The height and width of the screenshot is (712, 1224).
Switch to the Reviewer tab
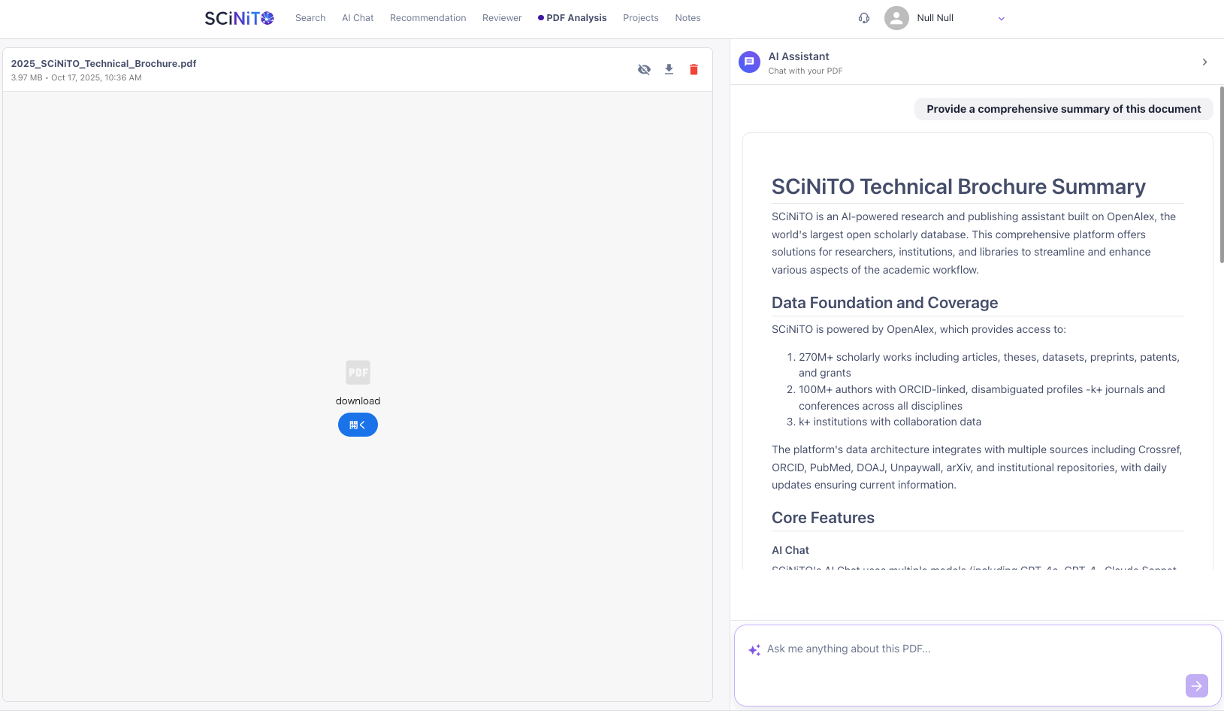[501, 18]
